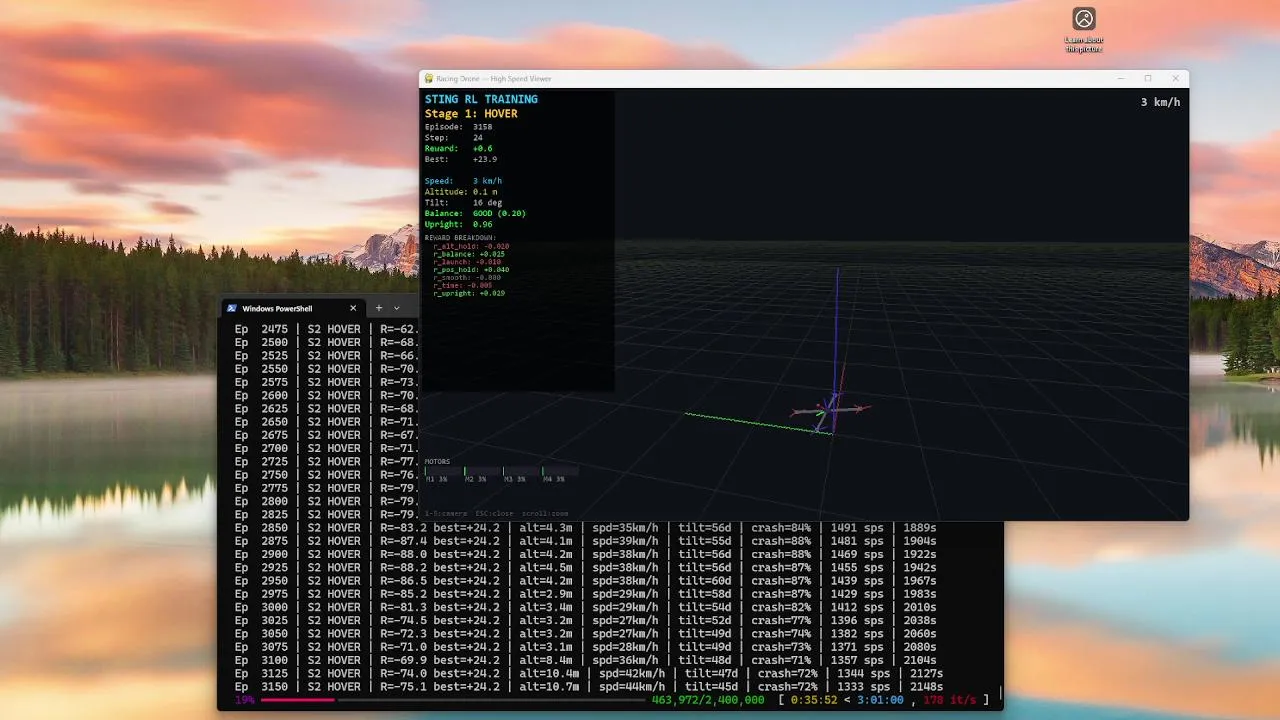Minimize the Racing Drone viewer window
This screenshot has height=720, width=1280.
(1119, 78)
